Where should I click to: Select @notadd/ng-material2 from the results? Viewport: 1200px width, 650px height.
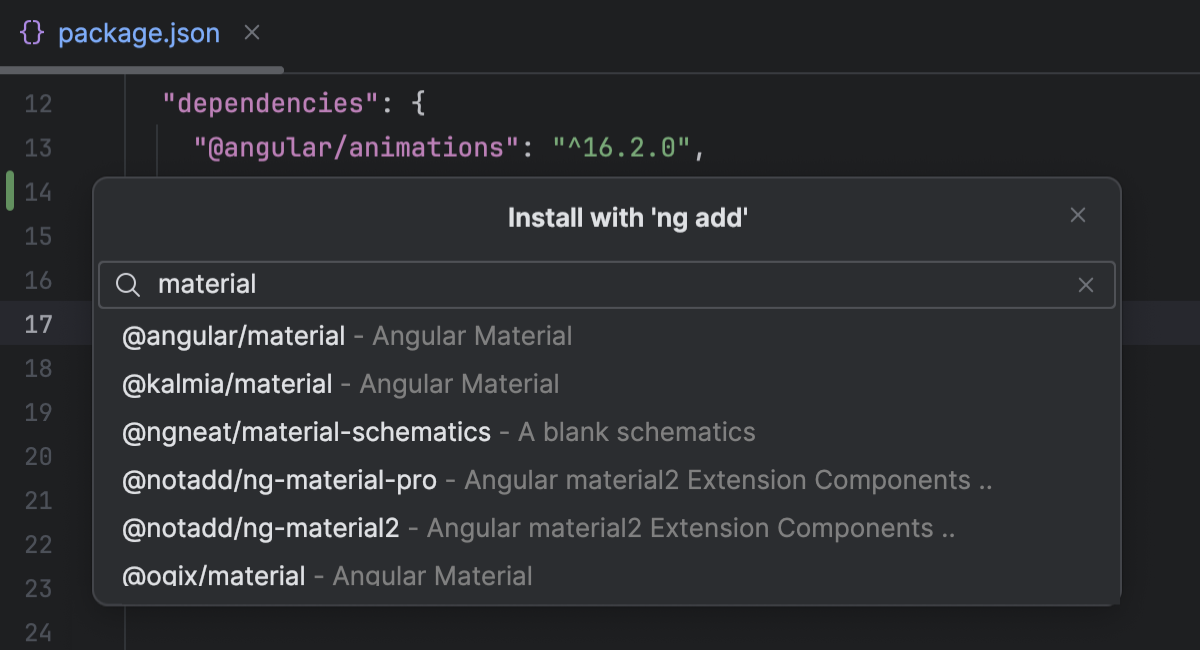(x=263, y=528)
